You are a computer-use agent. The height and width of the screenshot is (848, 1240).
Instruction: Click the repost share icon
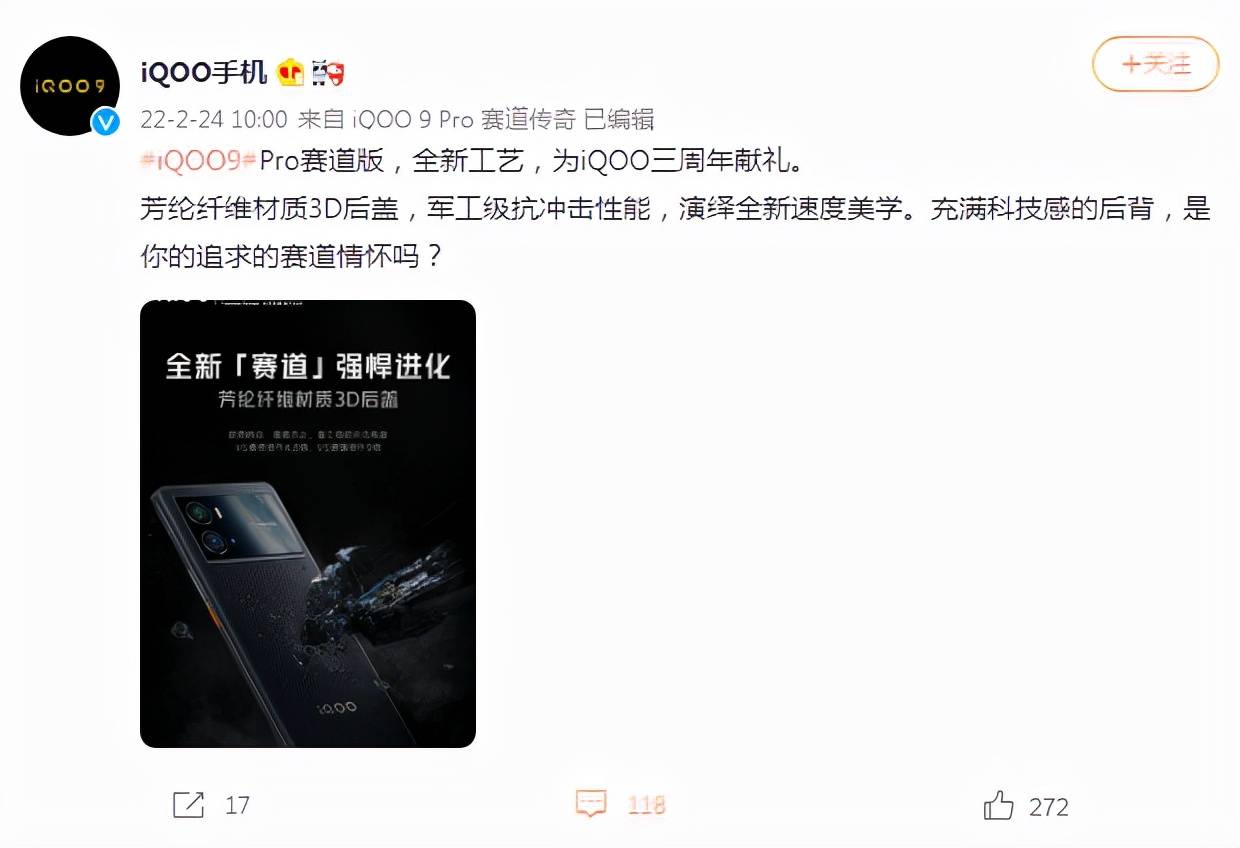tap(189, 805)
